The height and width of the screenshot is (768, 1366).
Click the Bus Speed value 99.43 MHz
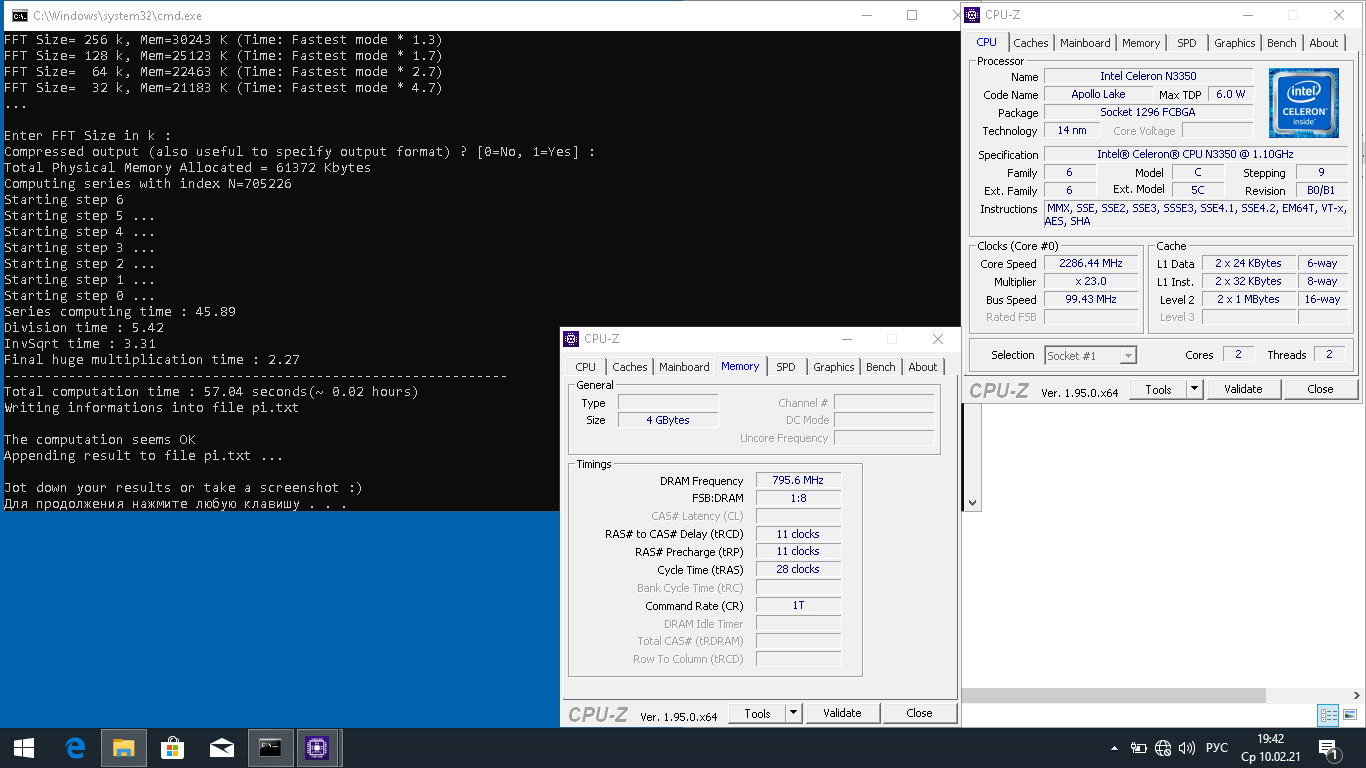(x=1093, y=299)
